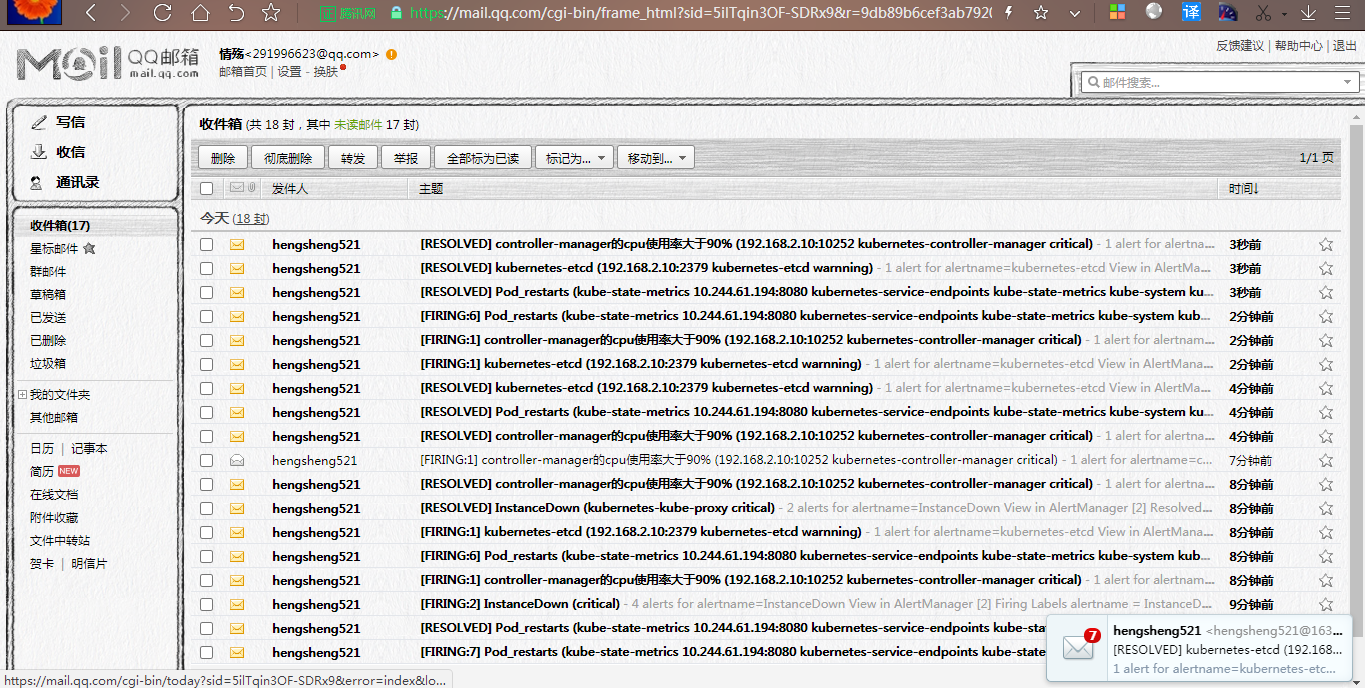Star the email received 3秒前 about controller-manager

tap(1326, 244)
